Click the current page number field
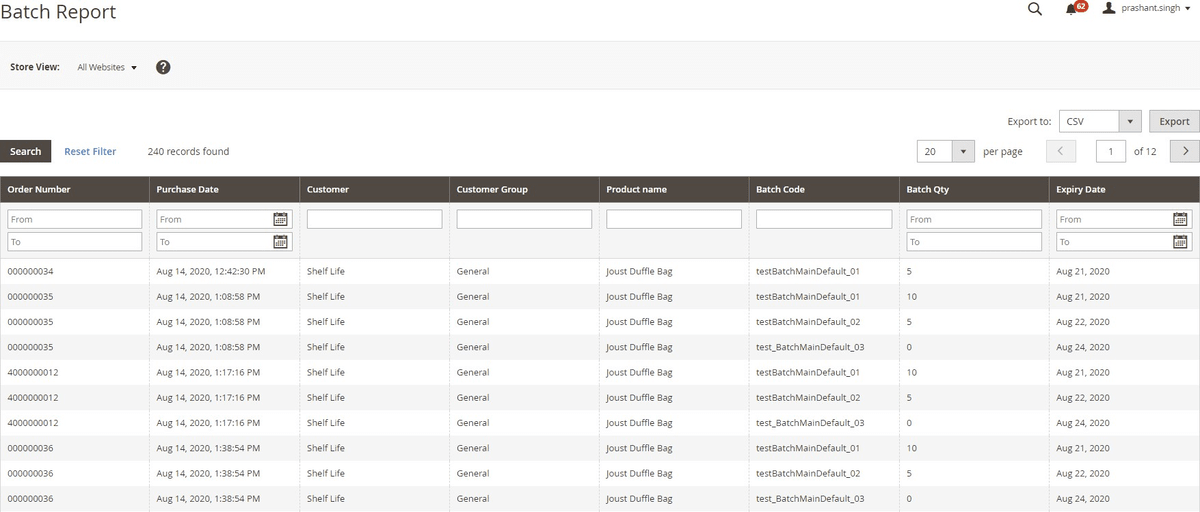Viewport: 1200px width, 512px height. pos(1111,151)
